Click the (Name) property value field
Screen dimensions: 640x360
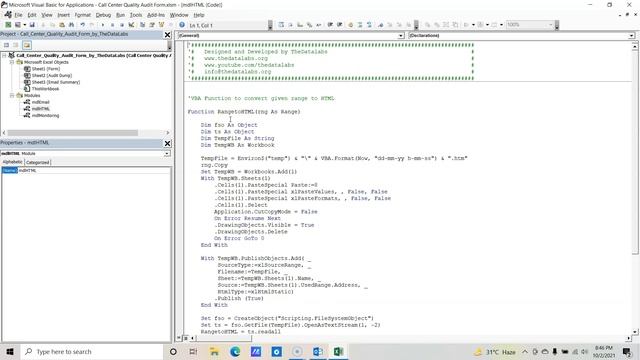click(94, 170)
